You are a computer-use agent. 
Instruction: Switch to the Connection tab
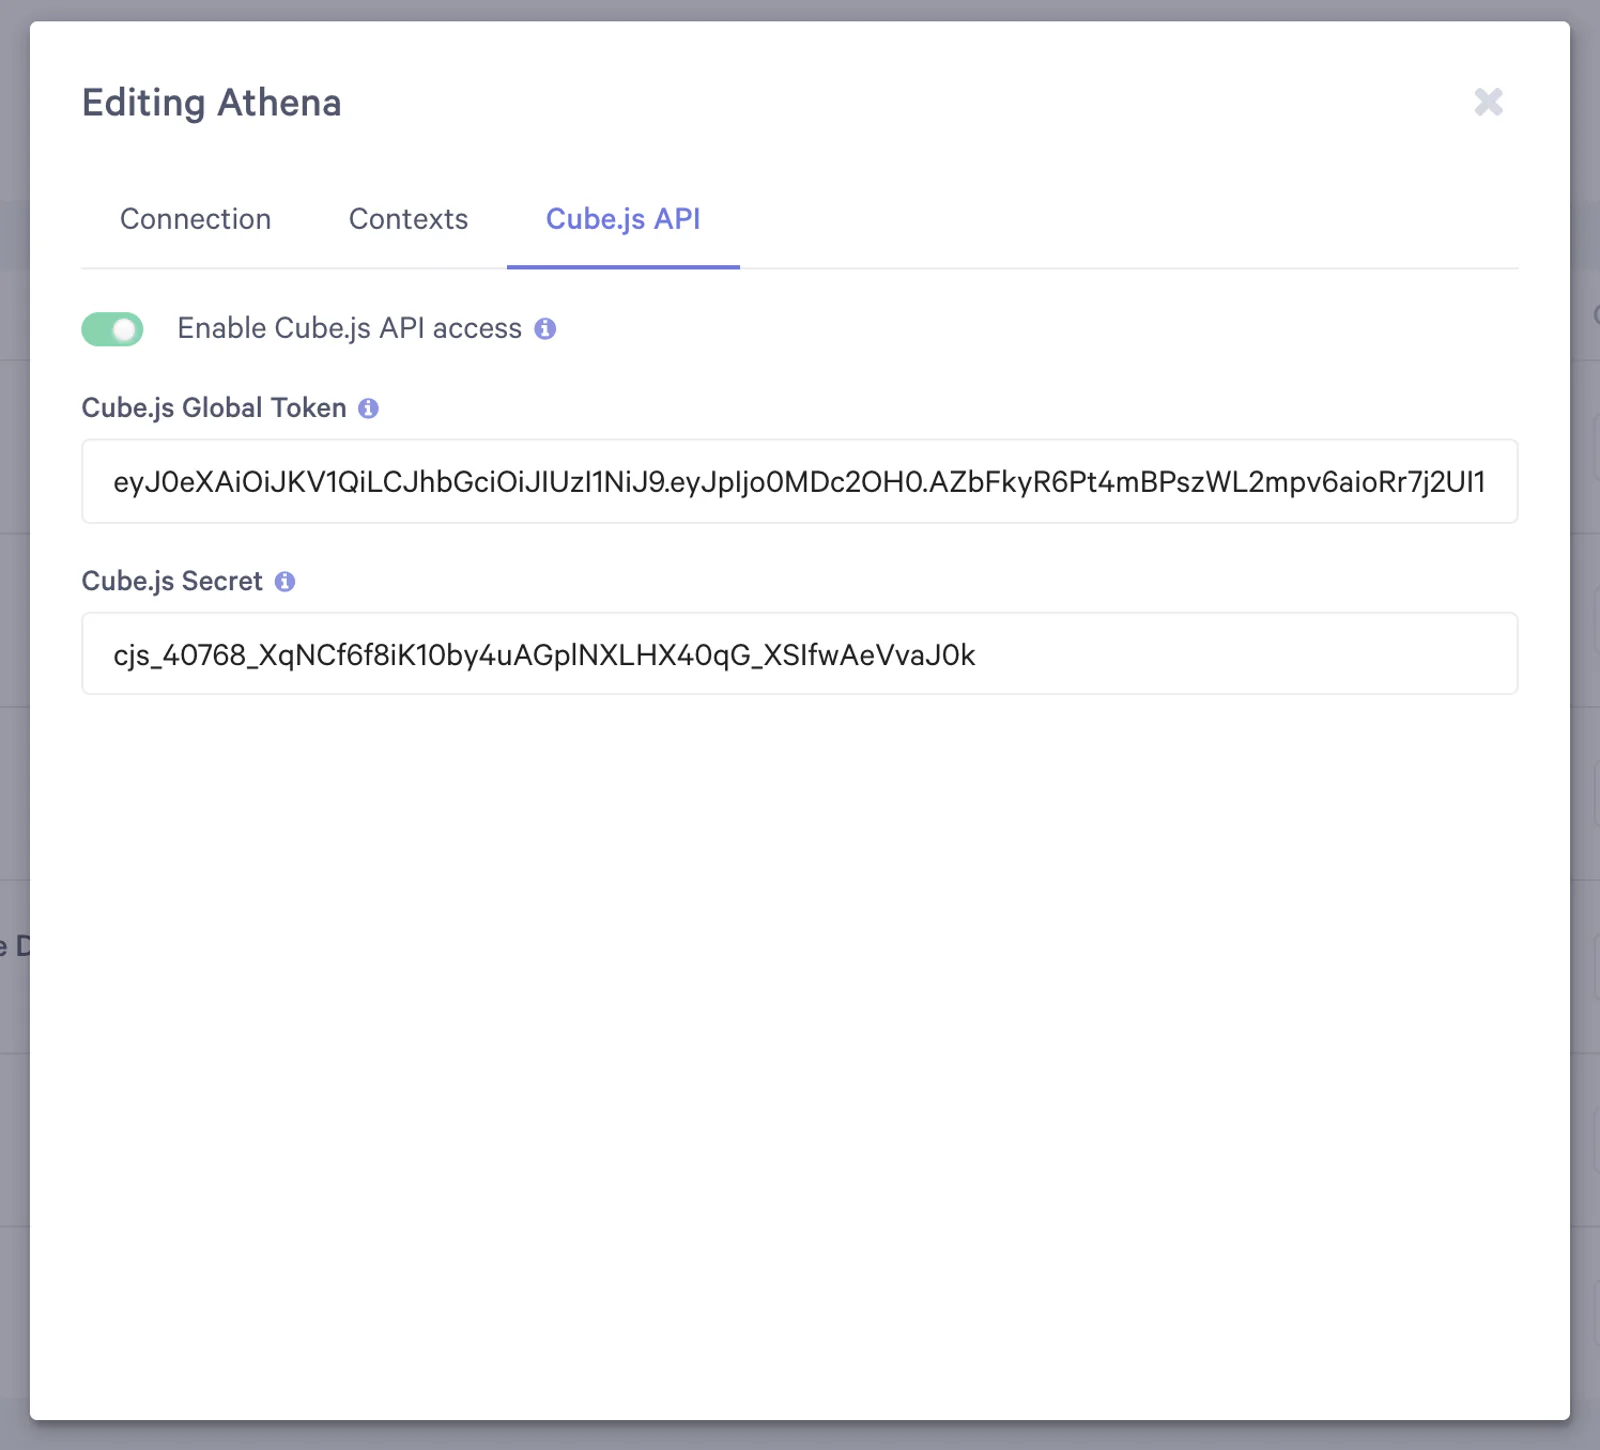(195, 219)
